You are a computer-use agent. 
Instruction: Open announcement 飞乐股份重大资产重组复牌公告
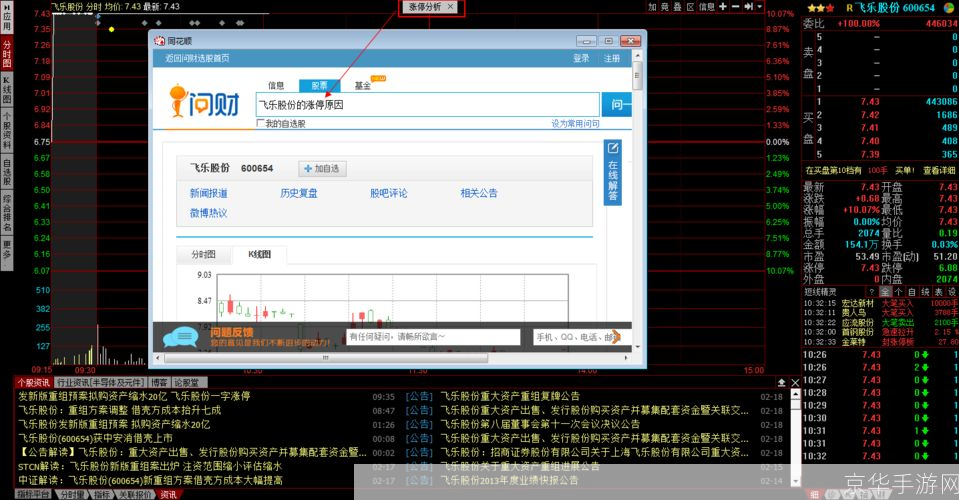[510, 396]
